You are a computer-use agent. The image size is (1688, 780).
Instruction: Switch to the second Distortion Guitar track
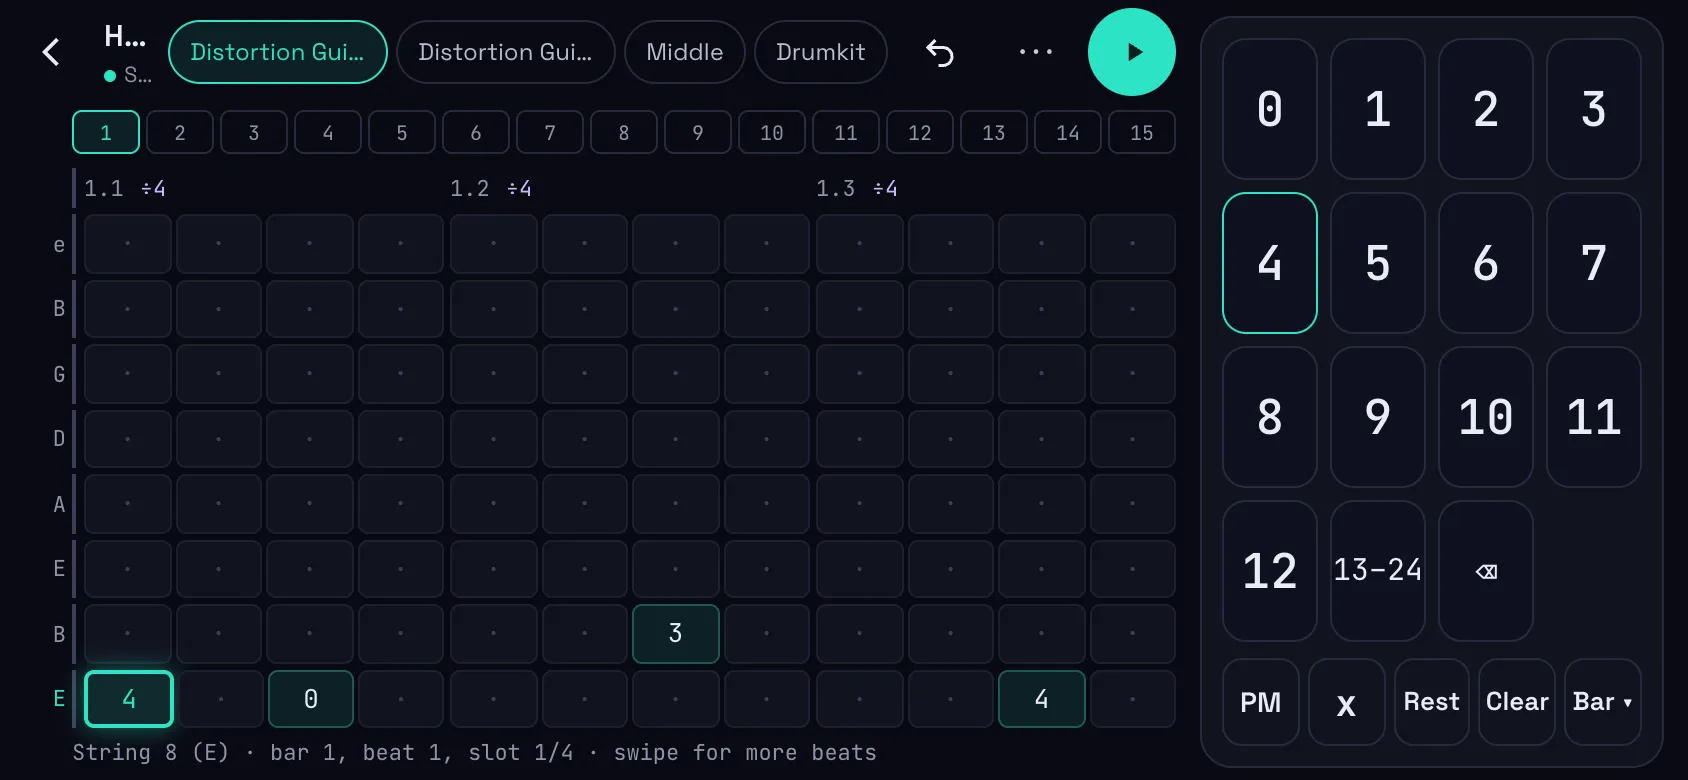(x=506, y=52)
